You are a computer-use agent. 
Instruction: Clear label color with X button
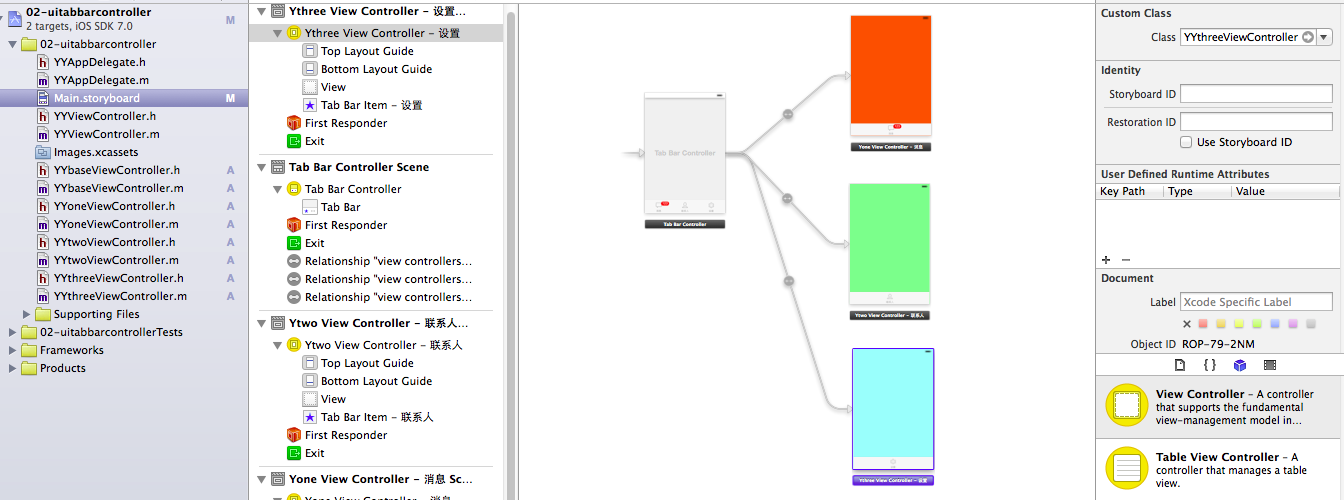1187,324
